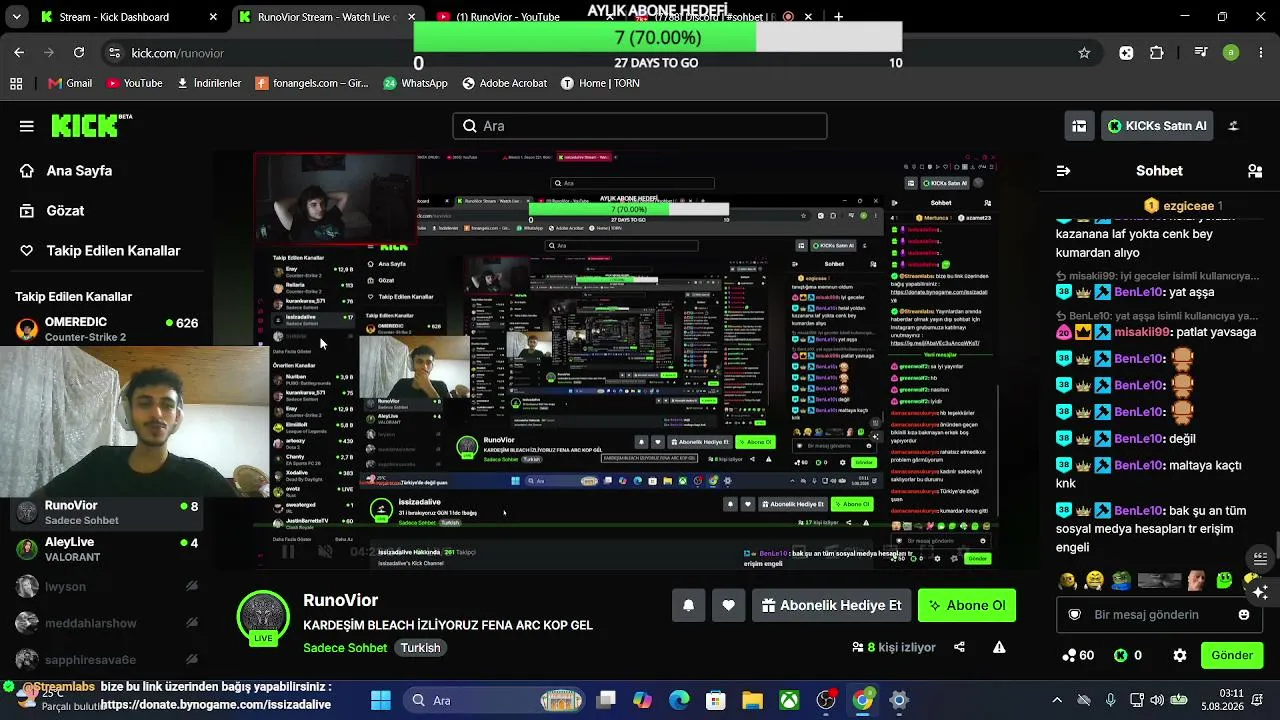This screenshot has width=1280, height=720.
Task: Follow RunoVior with the heart button
Action: coord(728,605)
